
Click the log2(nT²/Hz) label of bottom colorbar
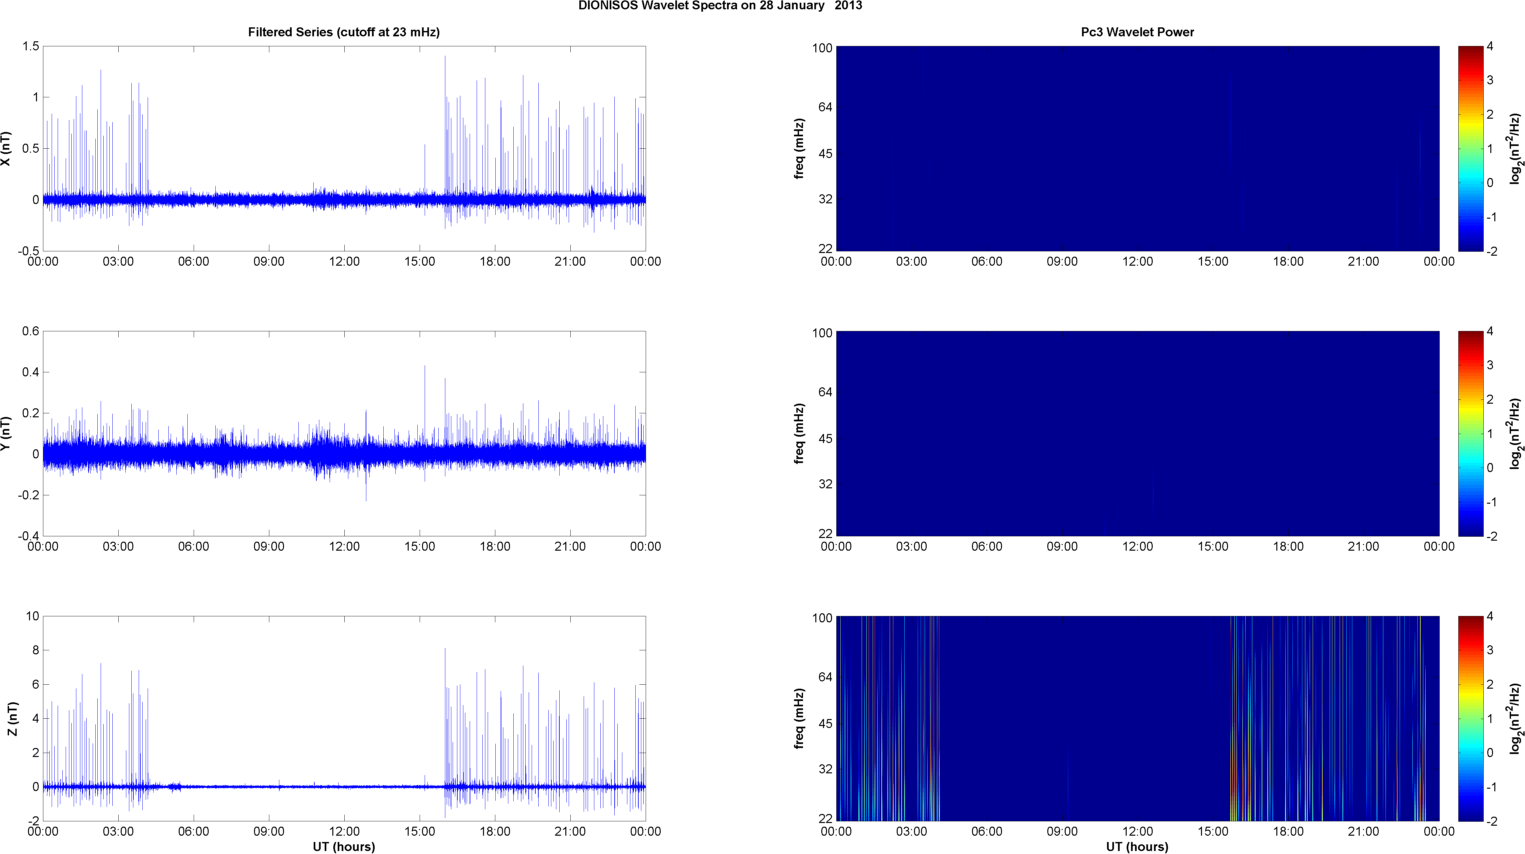[1515, 718]
